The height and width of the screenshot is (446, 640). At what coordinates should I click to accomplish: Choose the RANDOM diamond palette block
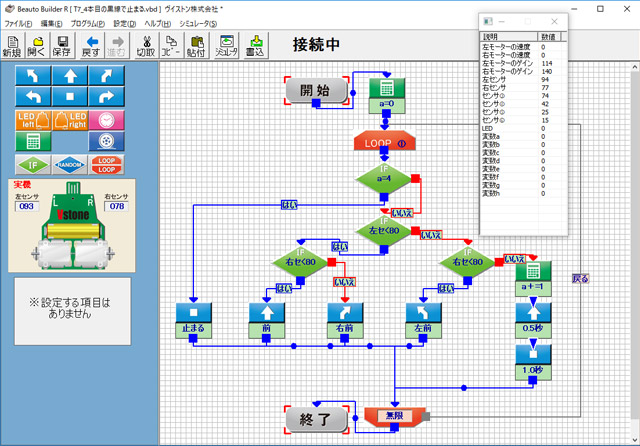coord(68,165)
